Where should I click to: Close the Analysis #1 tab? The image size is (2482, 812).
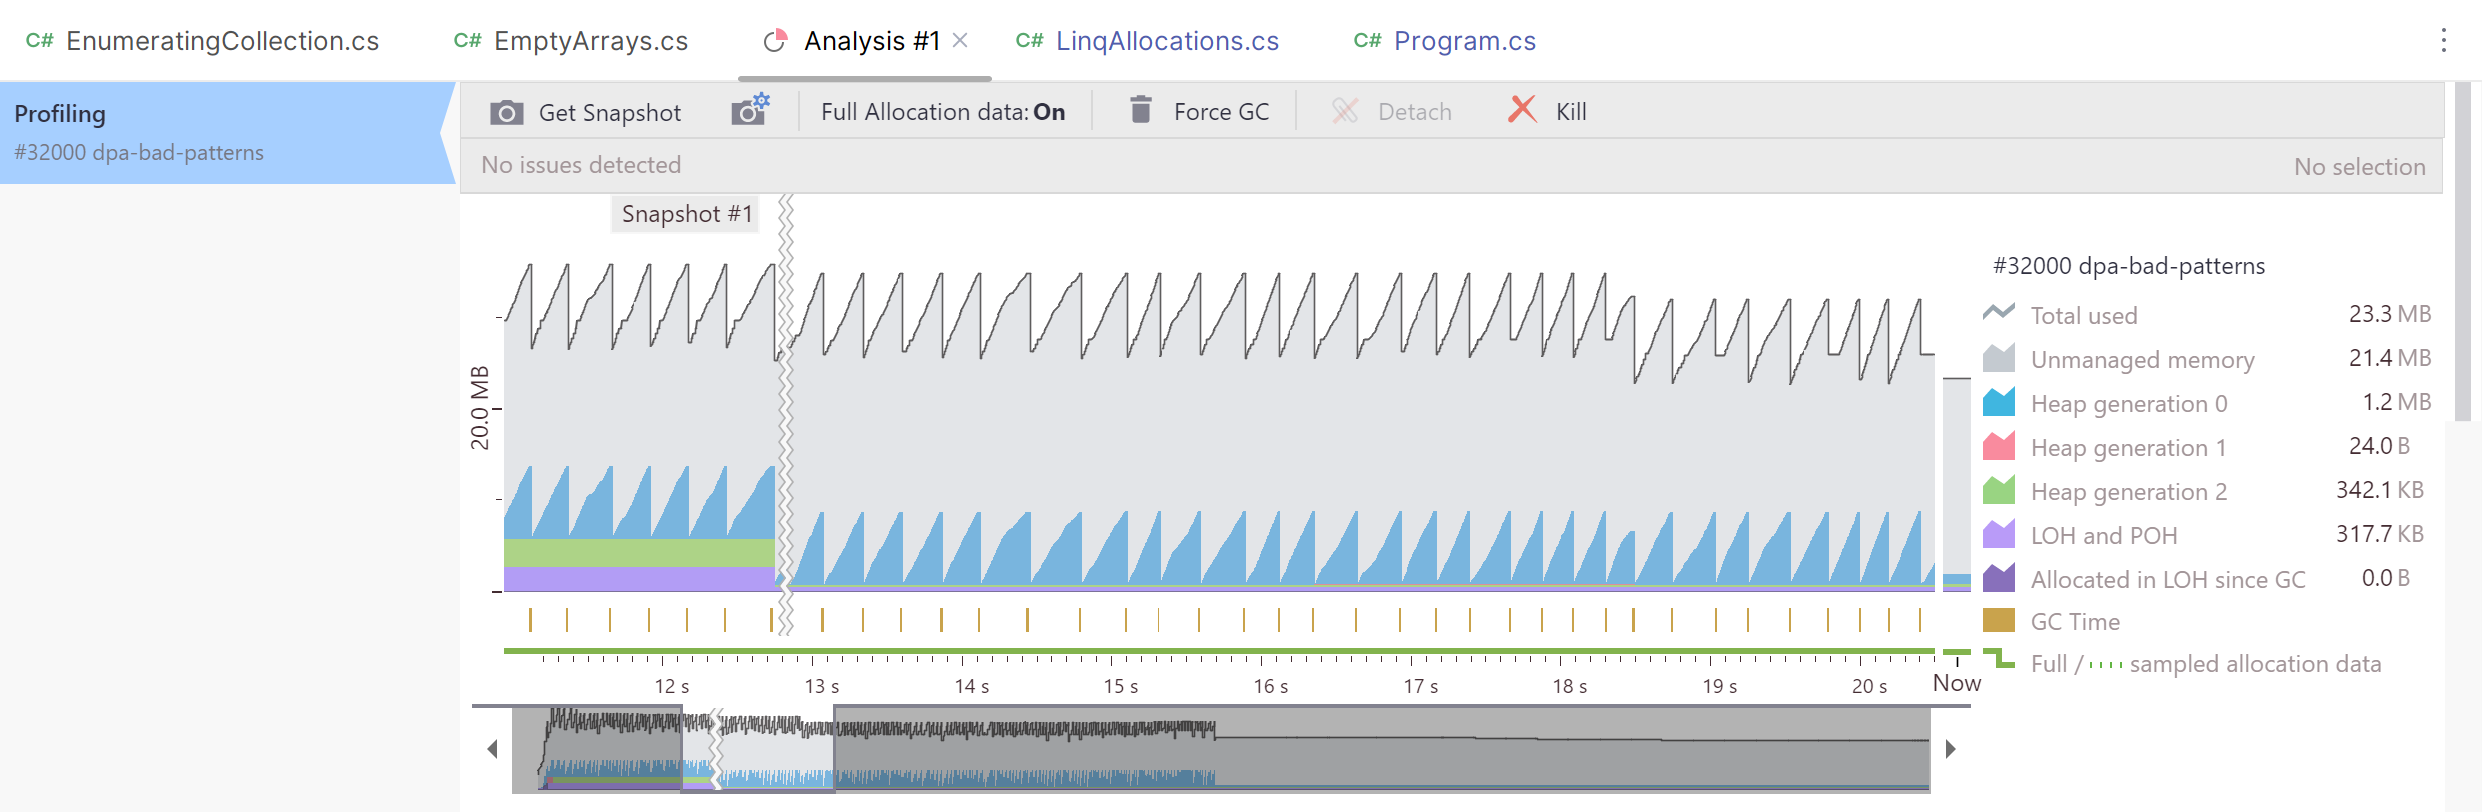pyautogui.click(x=960, y=41)
